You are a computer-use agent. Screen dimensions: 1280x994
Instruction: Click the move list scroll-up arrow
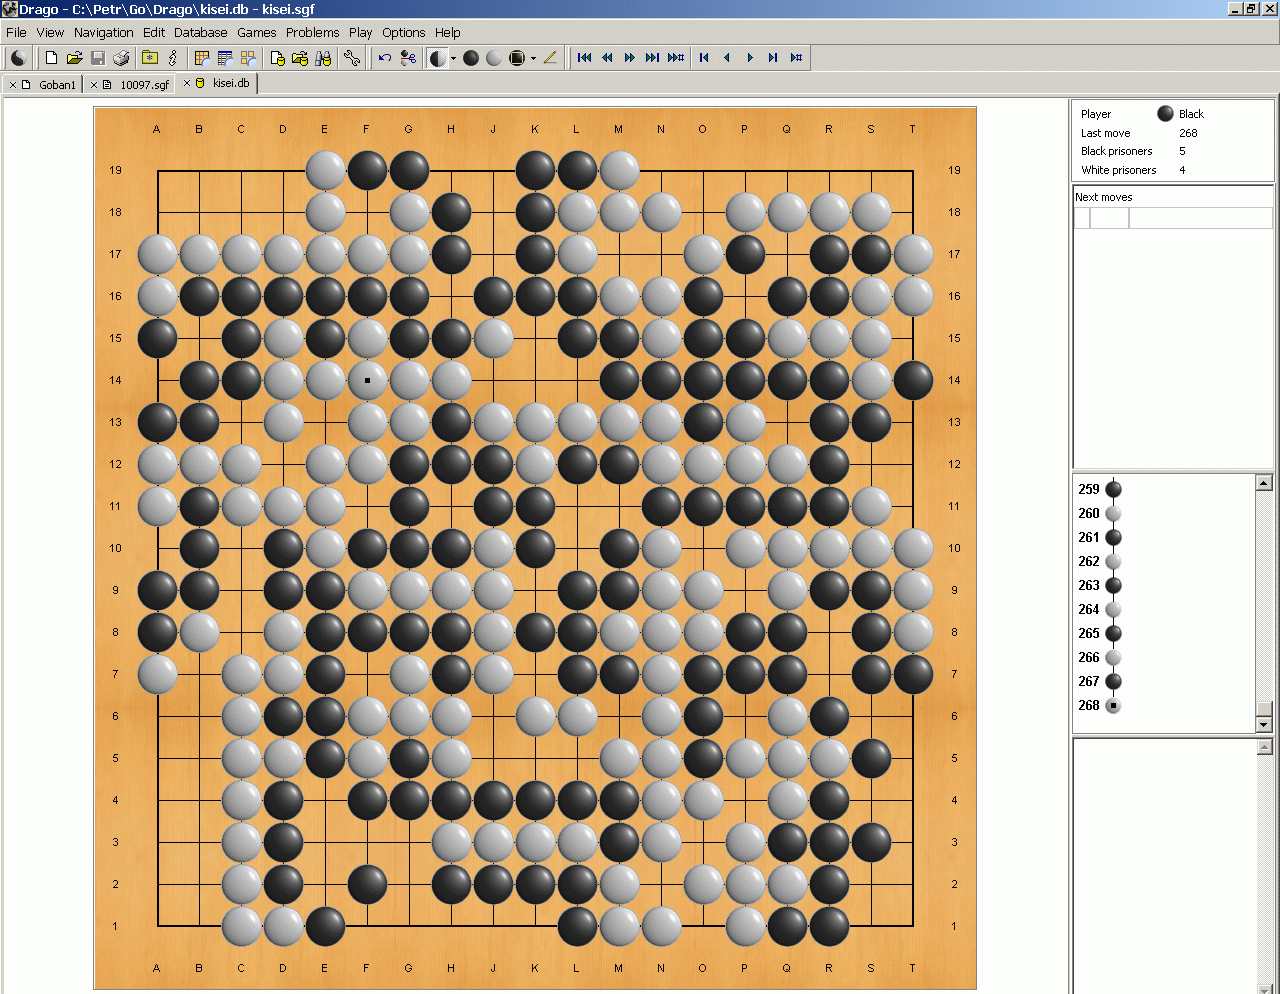point(1264,483)
